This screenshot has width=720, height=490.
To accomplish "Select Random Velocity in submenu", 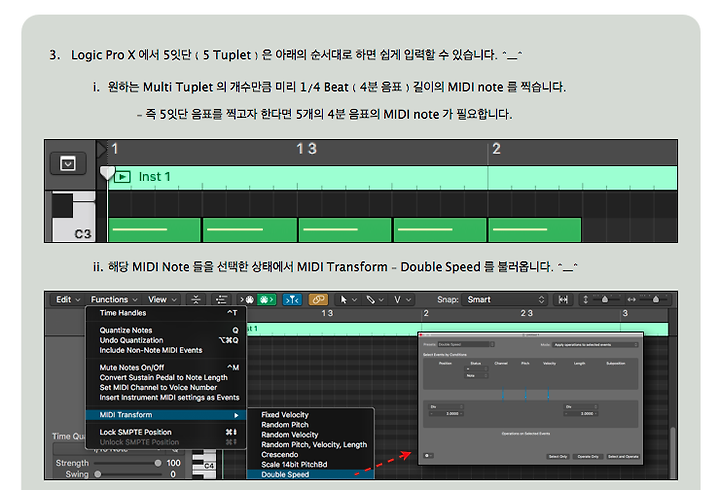I will [x=310, y=435].
